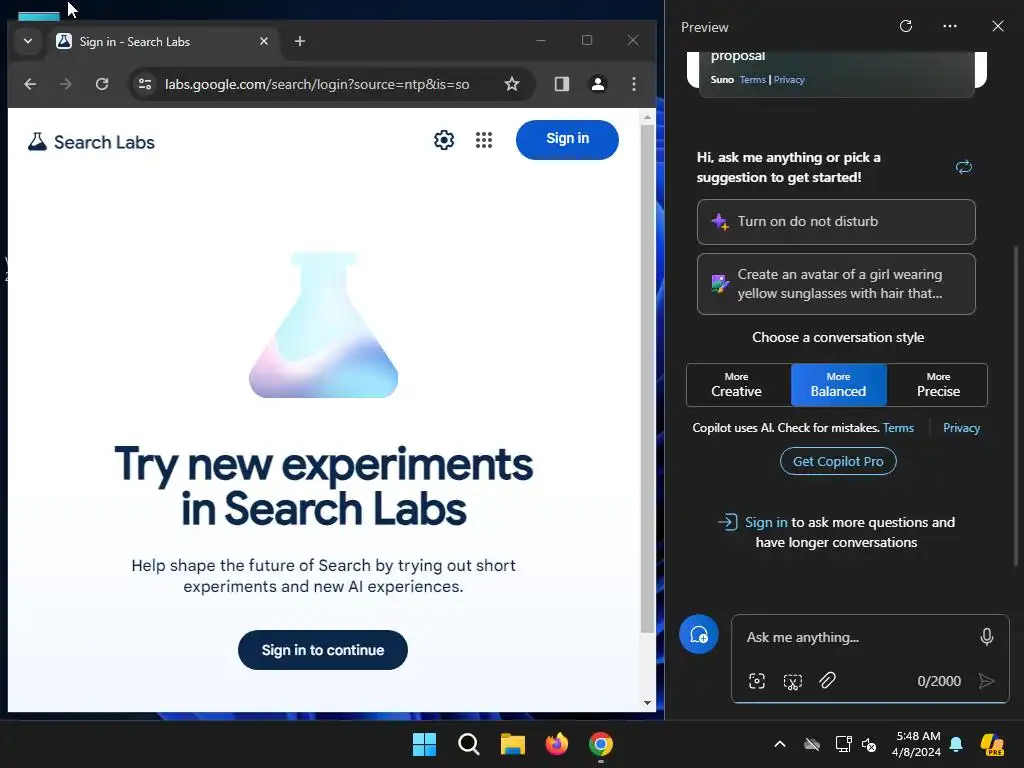
Task: Click the Search Labs logo
Action: 91,142
